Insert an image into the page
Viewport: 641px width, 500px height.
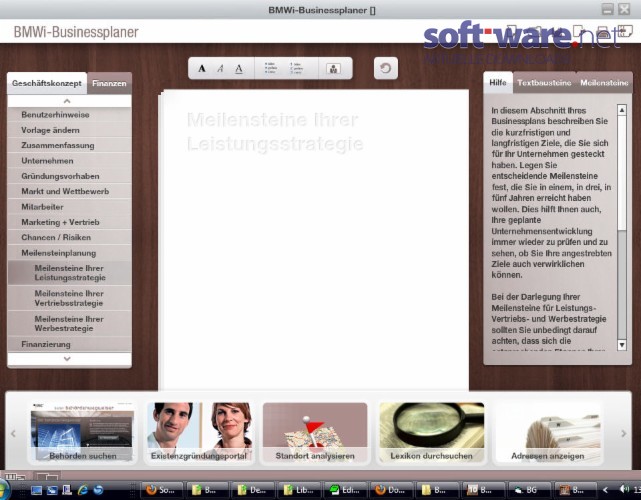click(x=334, y=69)
